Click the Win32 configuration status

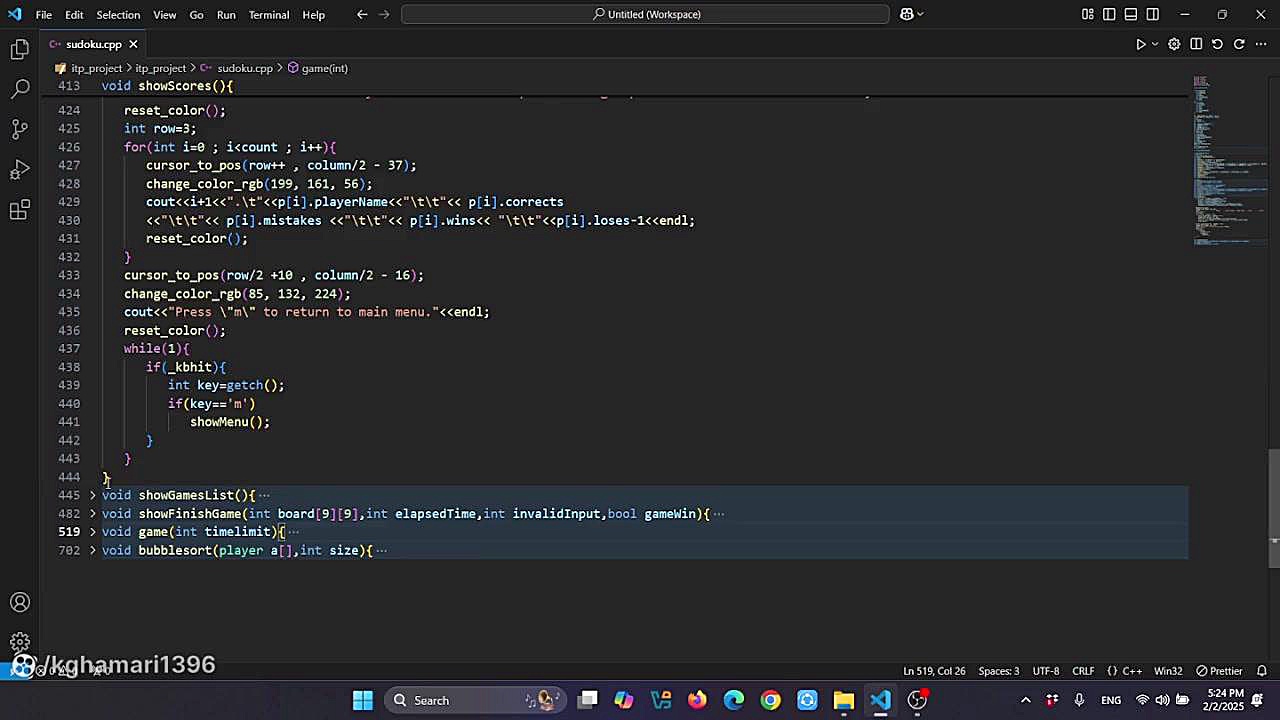1168,671
